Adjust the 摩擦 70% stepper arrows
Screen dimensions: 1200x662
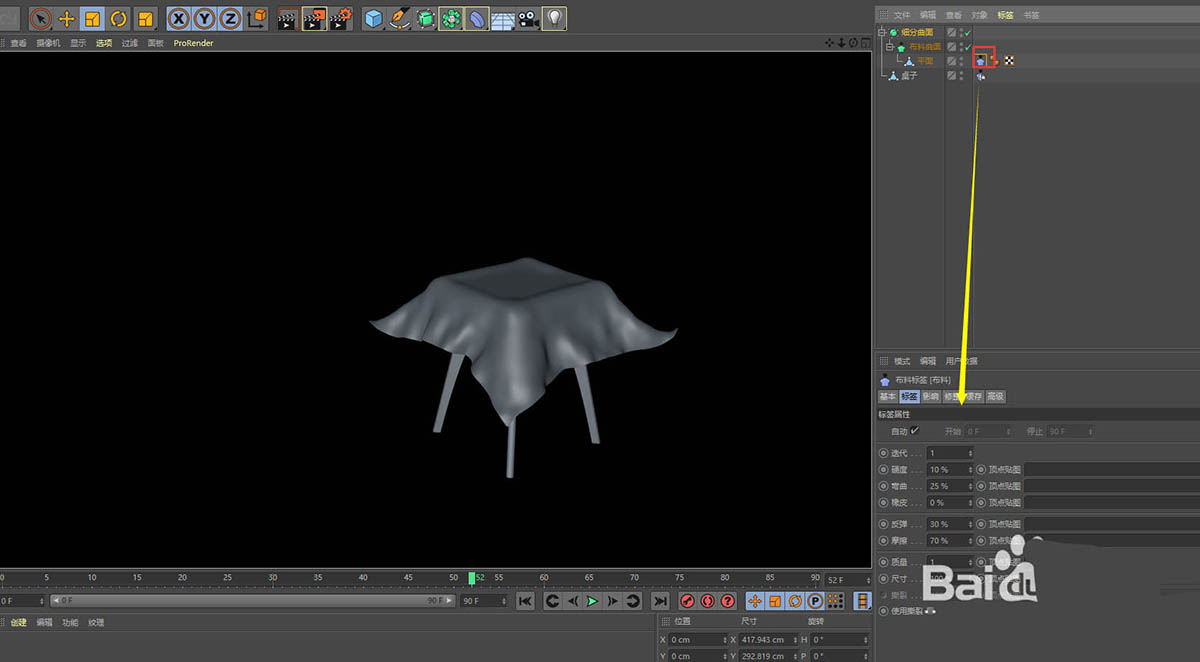point(970,540)
